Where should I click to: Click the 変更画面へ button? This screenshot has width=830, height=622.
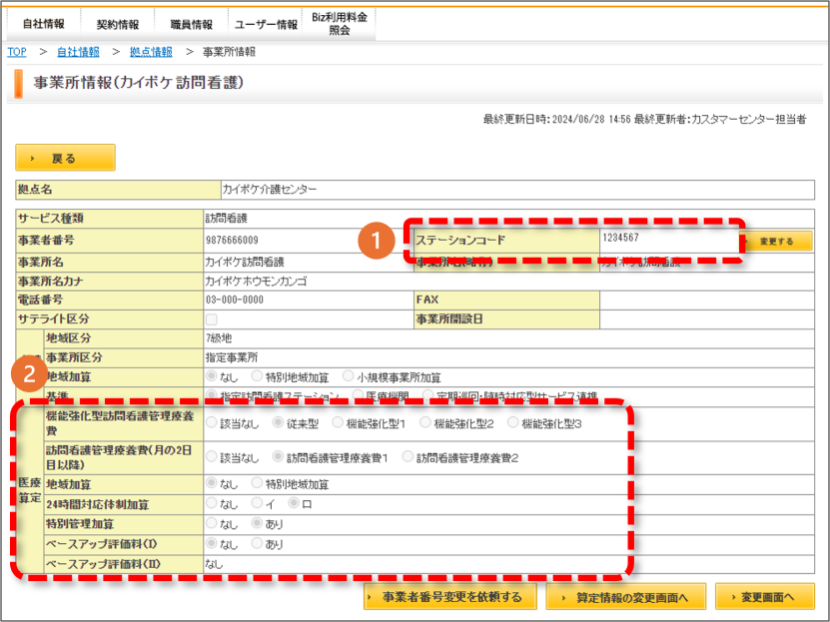(x=765, y=597)
